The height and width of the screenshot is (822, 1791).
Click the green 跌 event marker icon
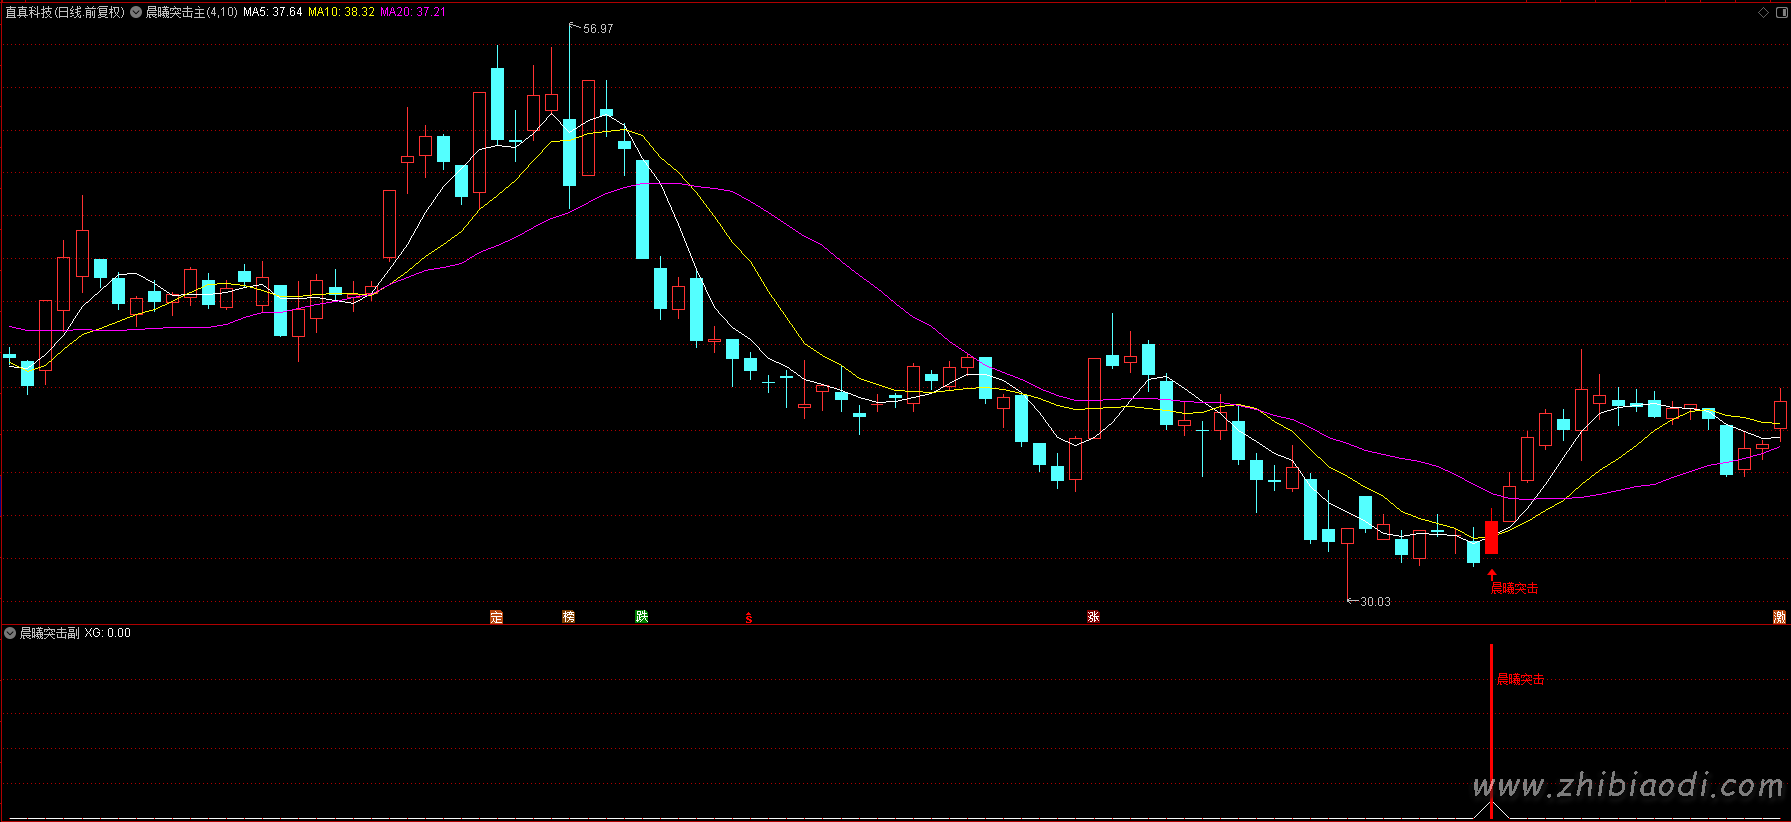click(x=641, y=617)
